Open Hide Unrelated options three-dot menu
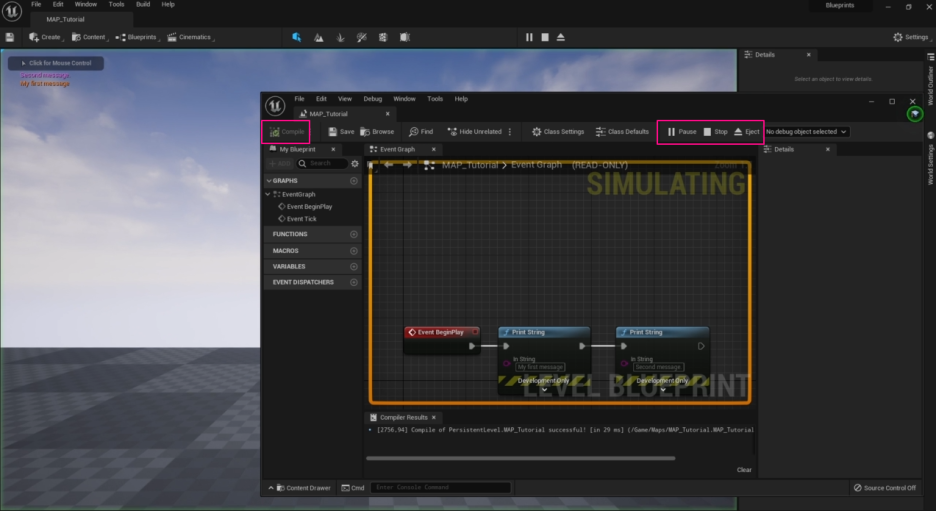The height and width of the screenshot is (511, 936). 510,132
